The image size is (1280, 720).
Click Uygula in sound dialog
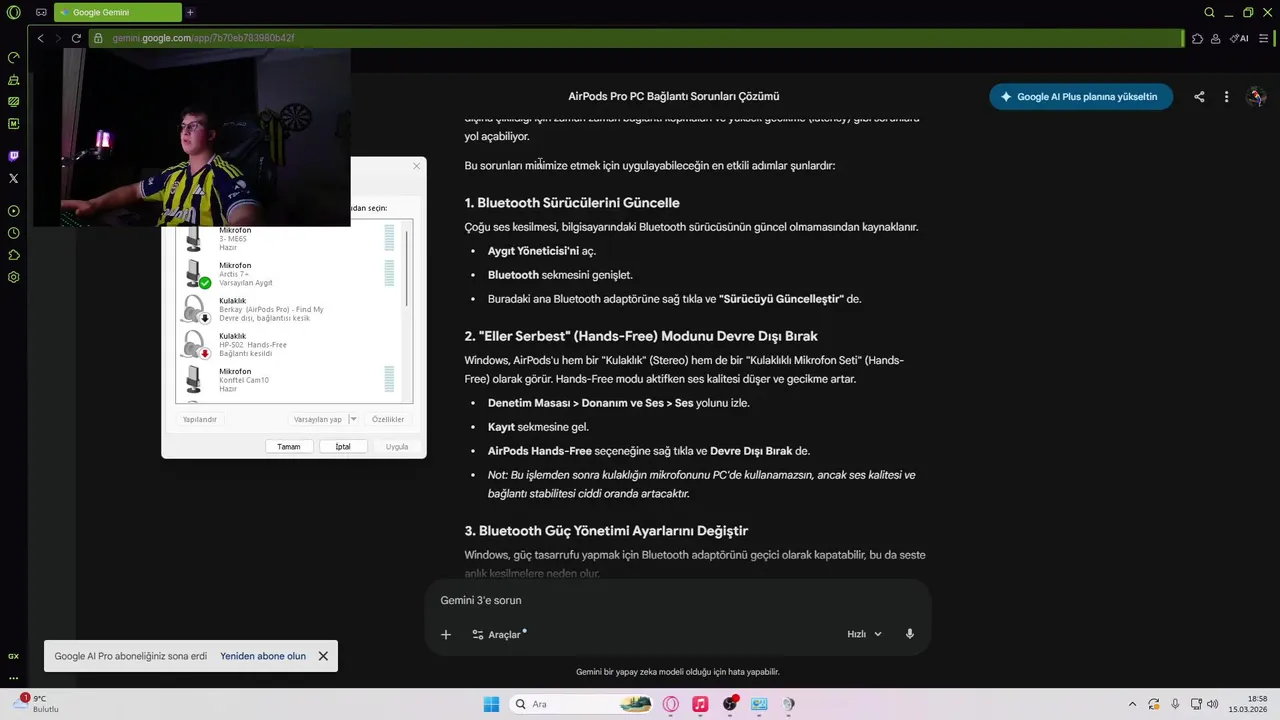[397, 446]
